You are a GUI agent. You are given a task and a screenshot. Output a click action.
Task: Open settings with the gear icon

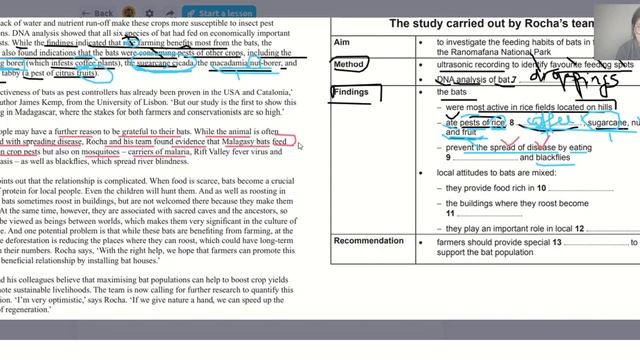149,13
